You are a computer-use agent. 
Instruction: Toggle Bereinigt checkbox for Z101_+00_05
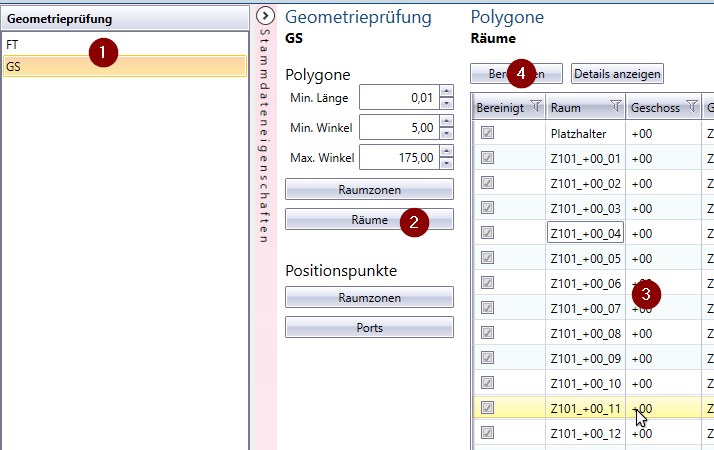click(x=488, y=257)
